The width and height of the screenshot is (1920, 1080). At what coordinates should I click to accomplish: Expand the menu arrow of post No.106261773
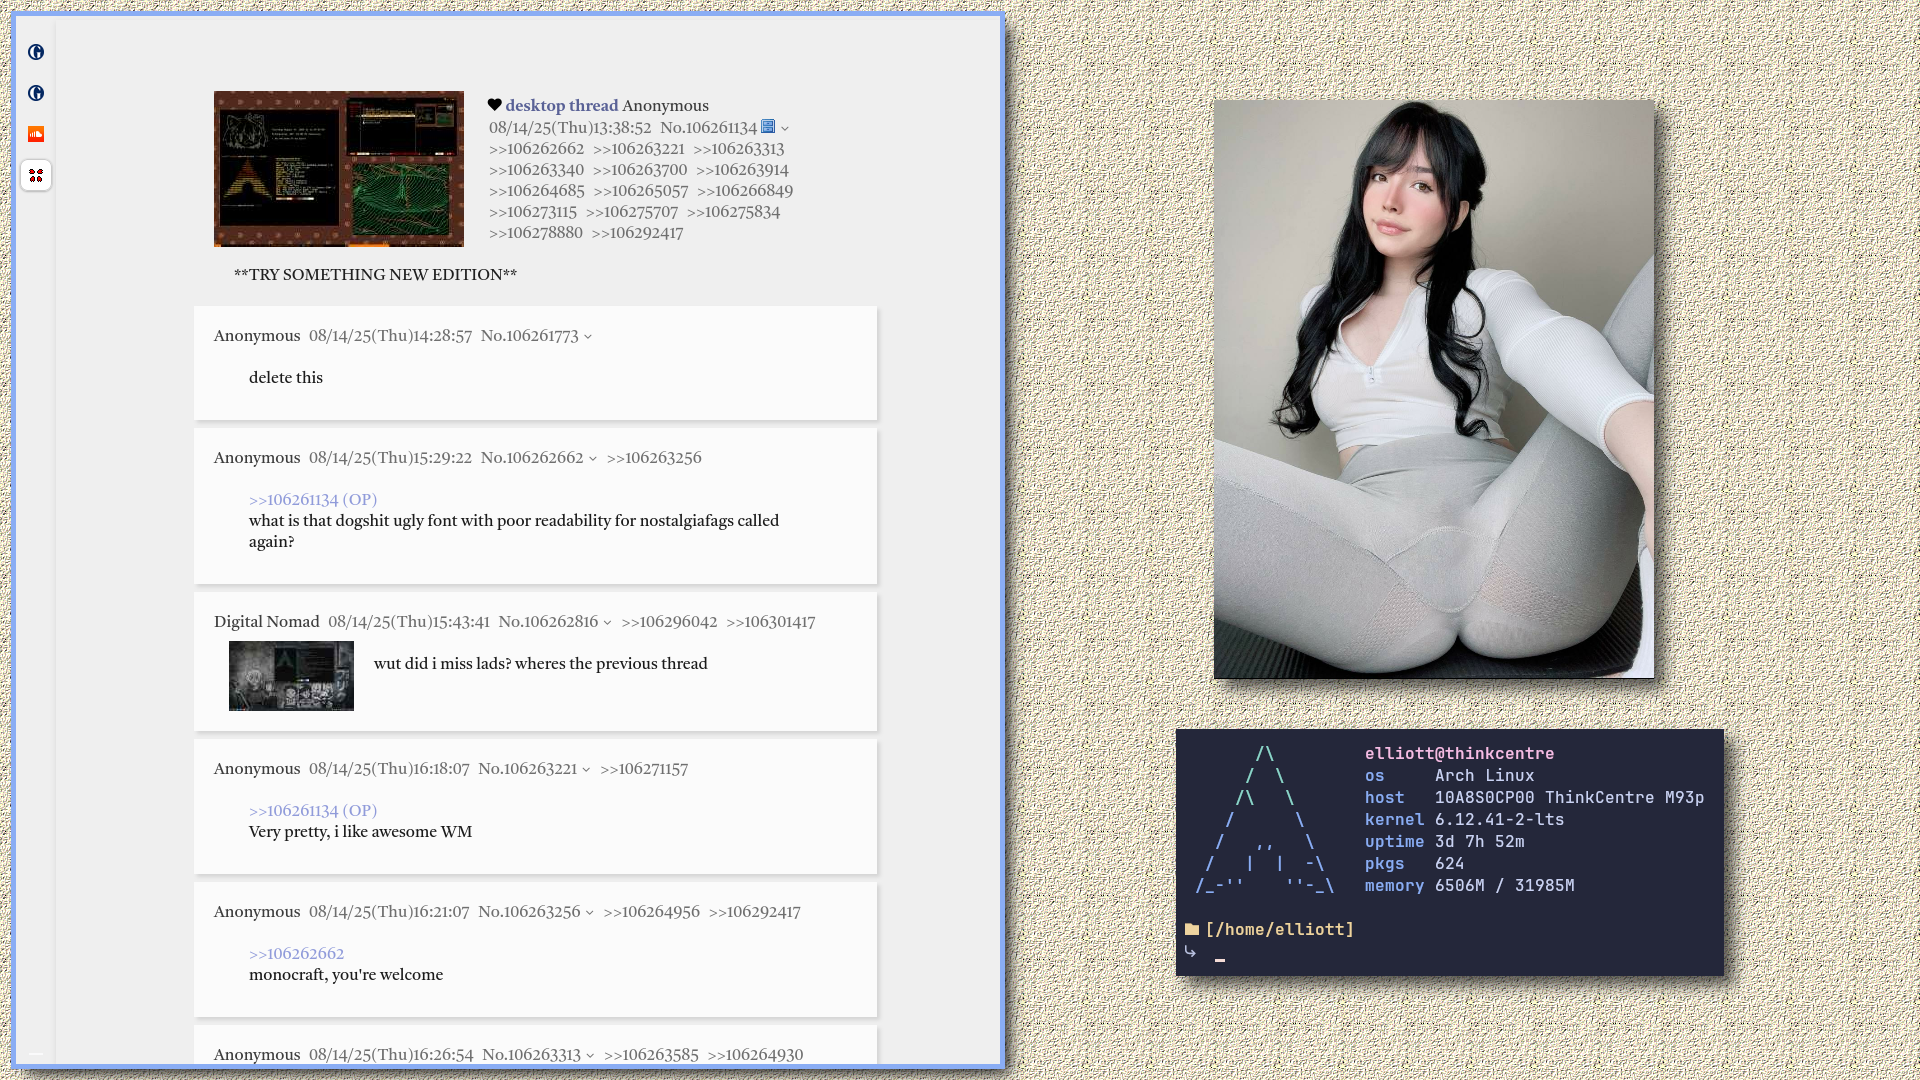click(588, 337)
